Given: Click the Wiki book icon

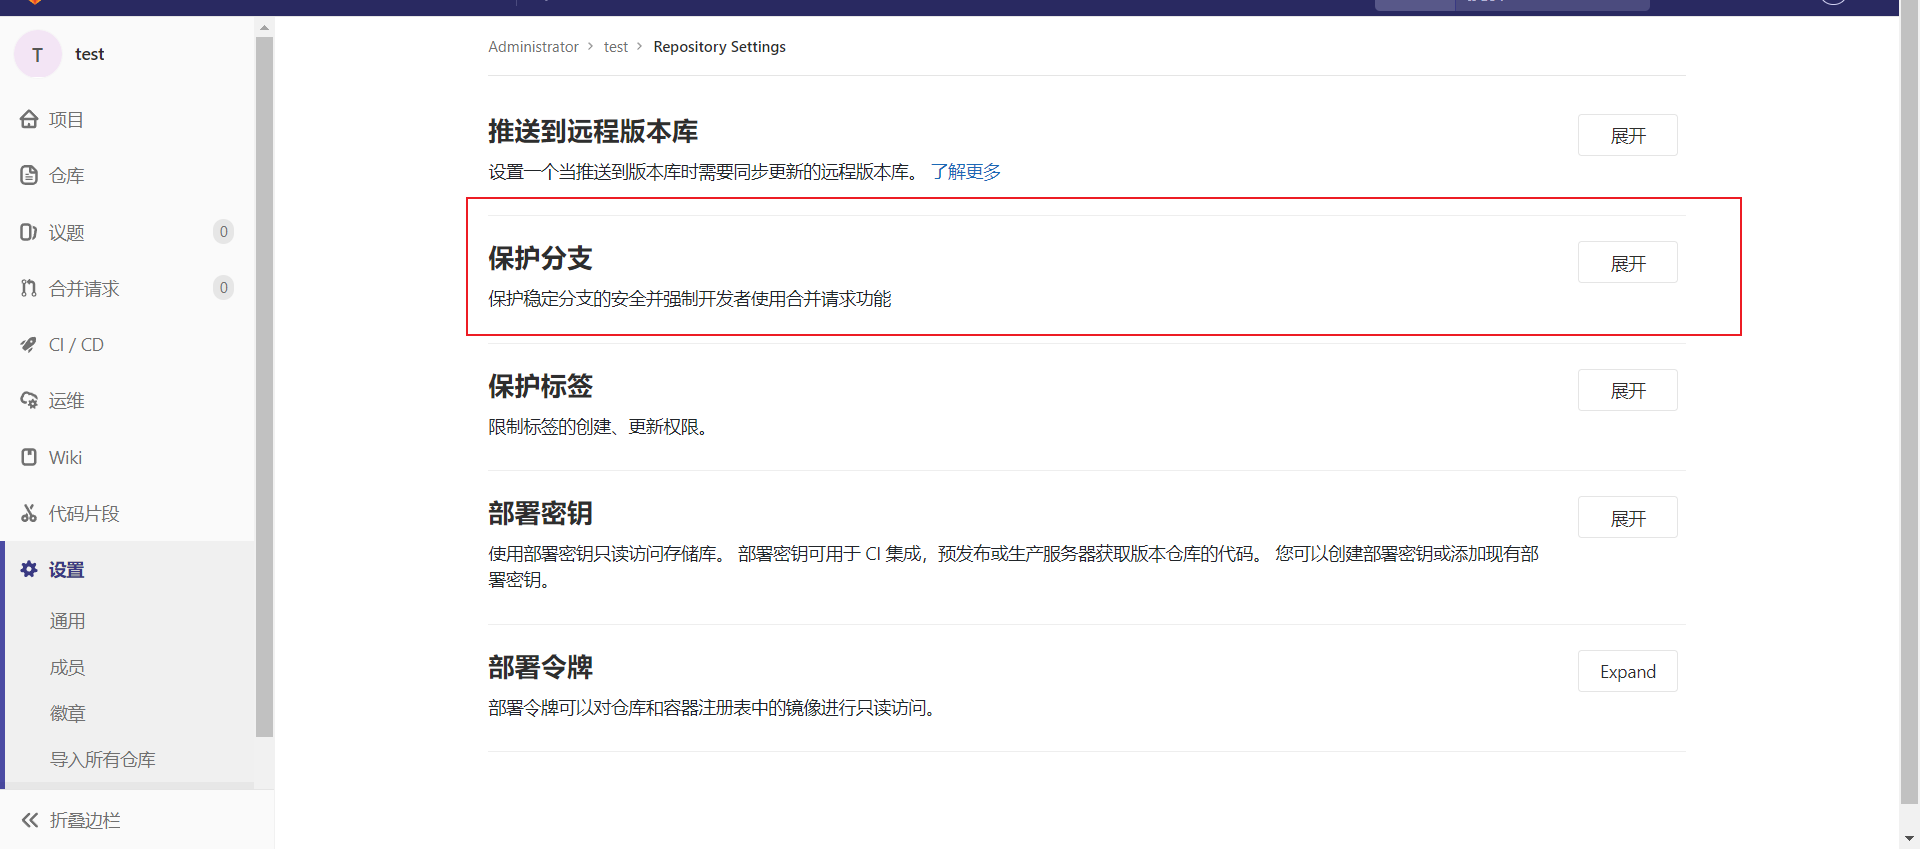Looking at the screenshot, I should pyautogui.click(x=29, y=457).
